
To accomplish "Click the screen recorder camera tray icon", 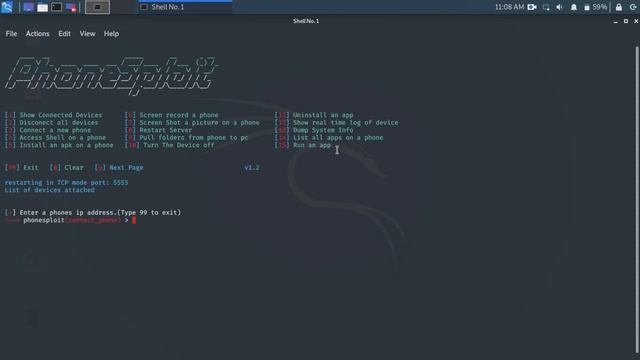I will click(x=532, y=7).
